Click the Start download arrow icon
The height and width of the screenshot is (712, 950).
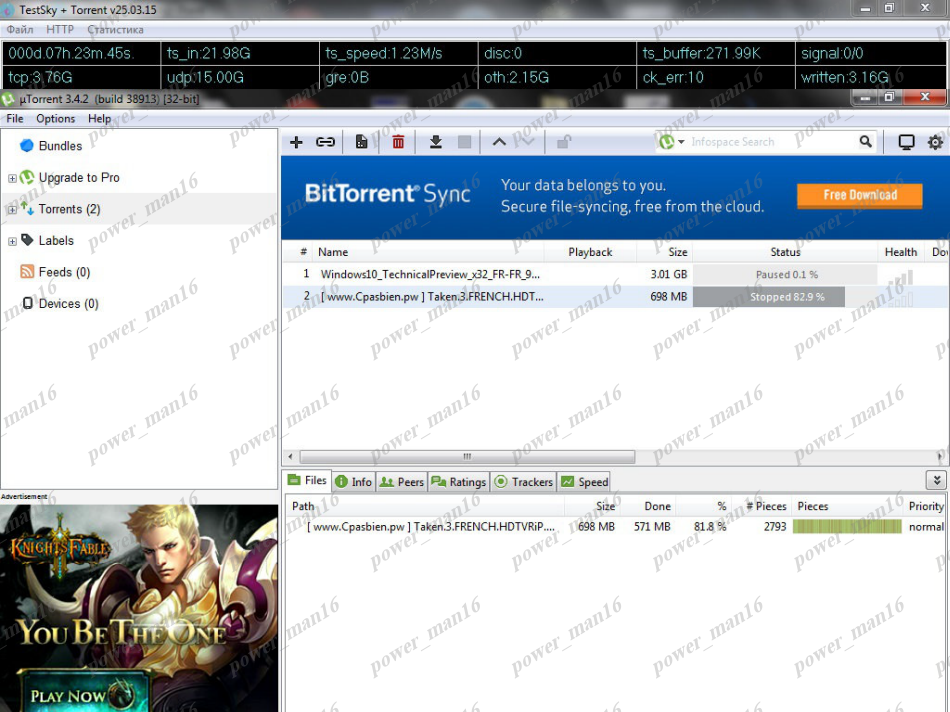(x=436, y=142)
